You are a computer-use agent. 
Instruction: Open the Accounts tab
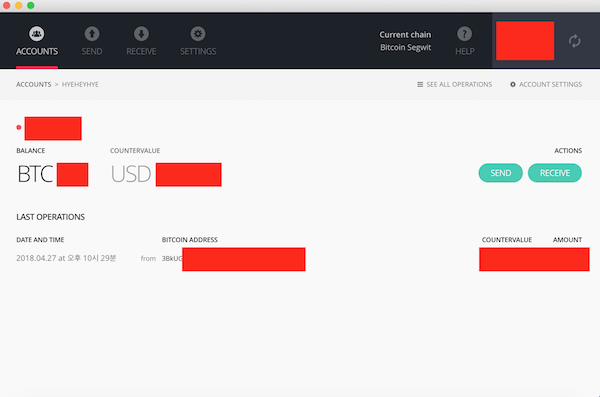tap(37, 41)
